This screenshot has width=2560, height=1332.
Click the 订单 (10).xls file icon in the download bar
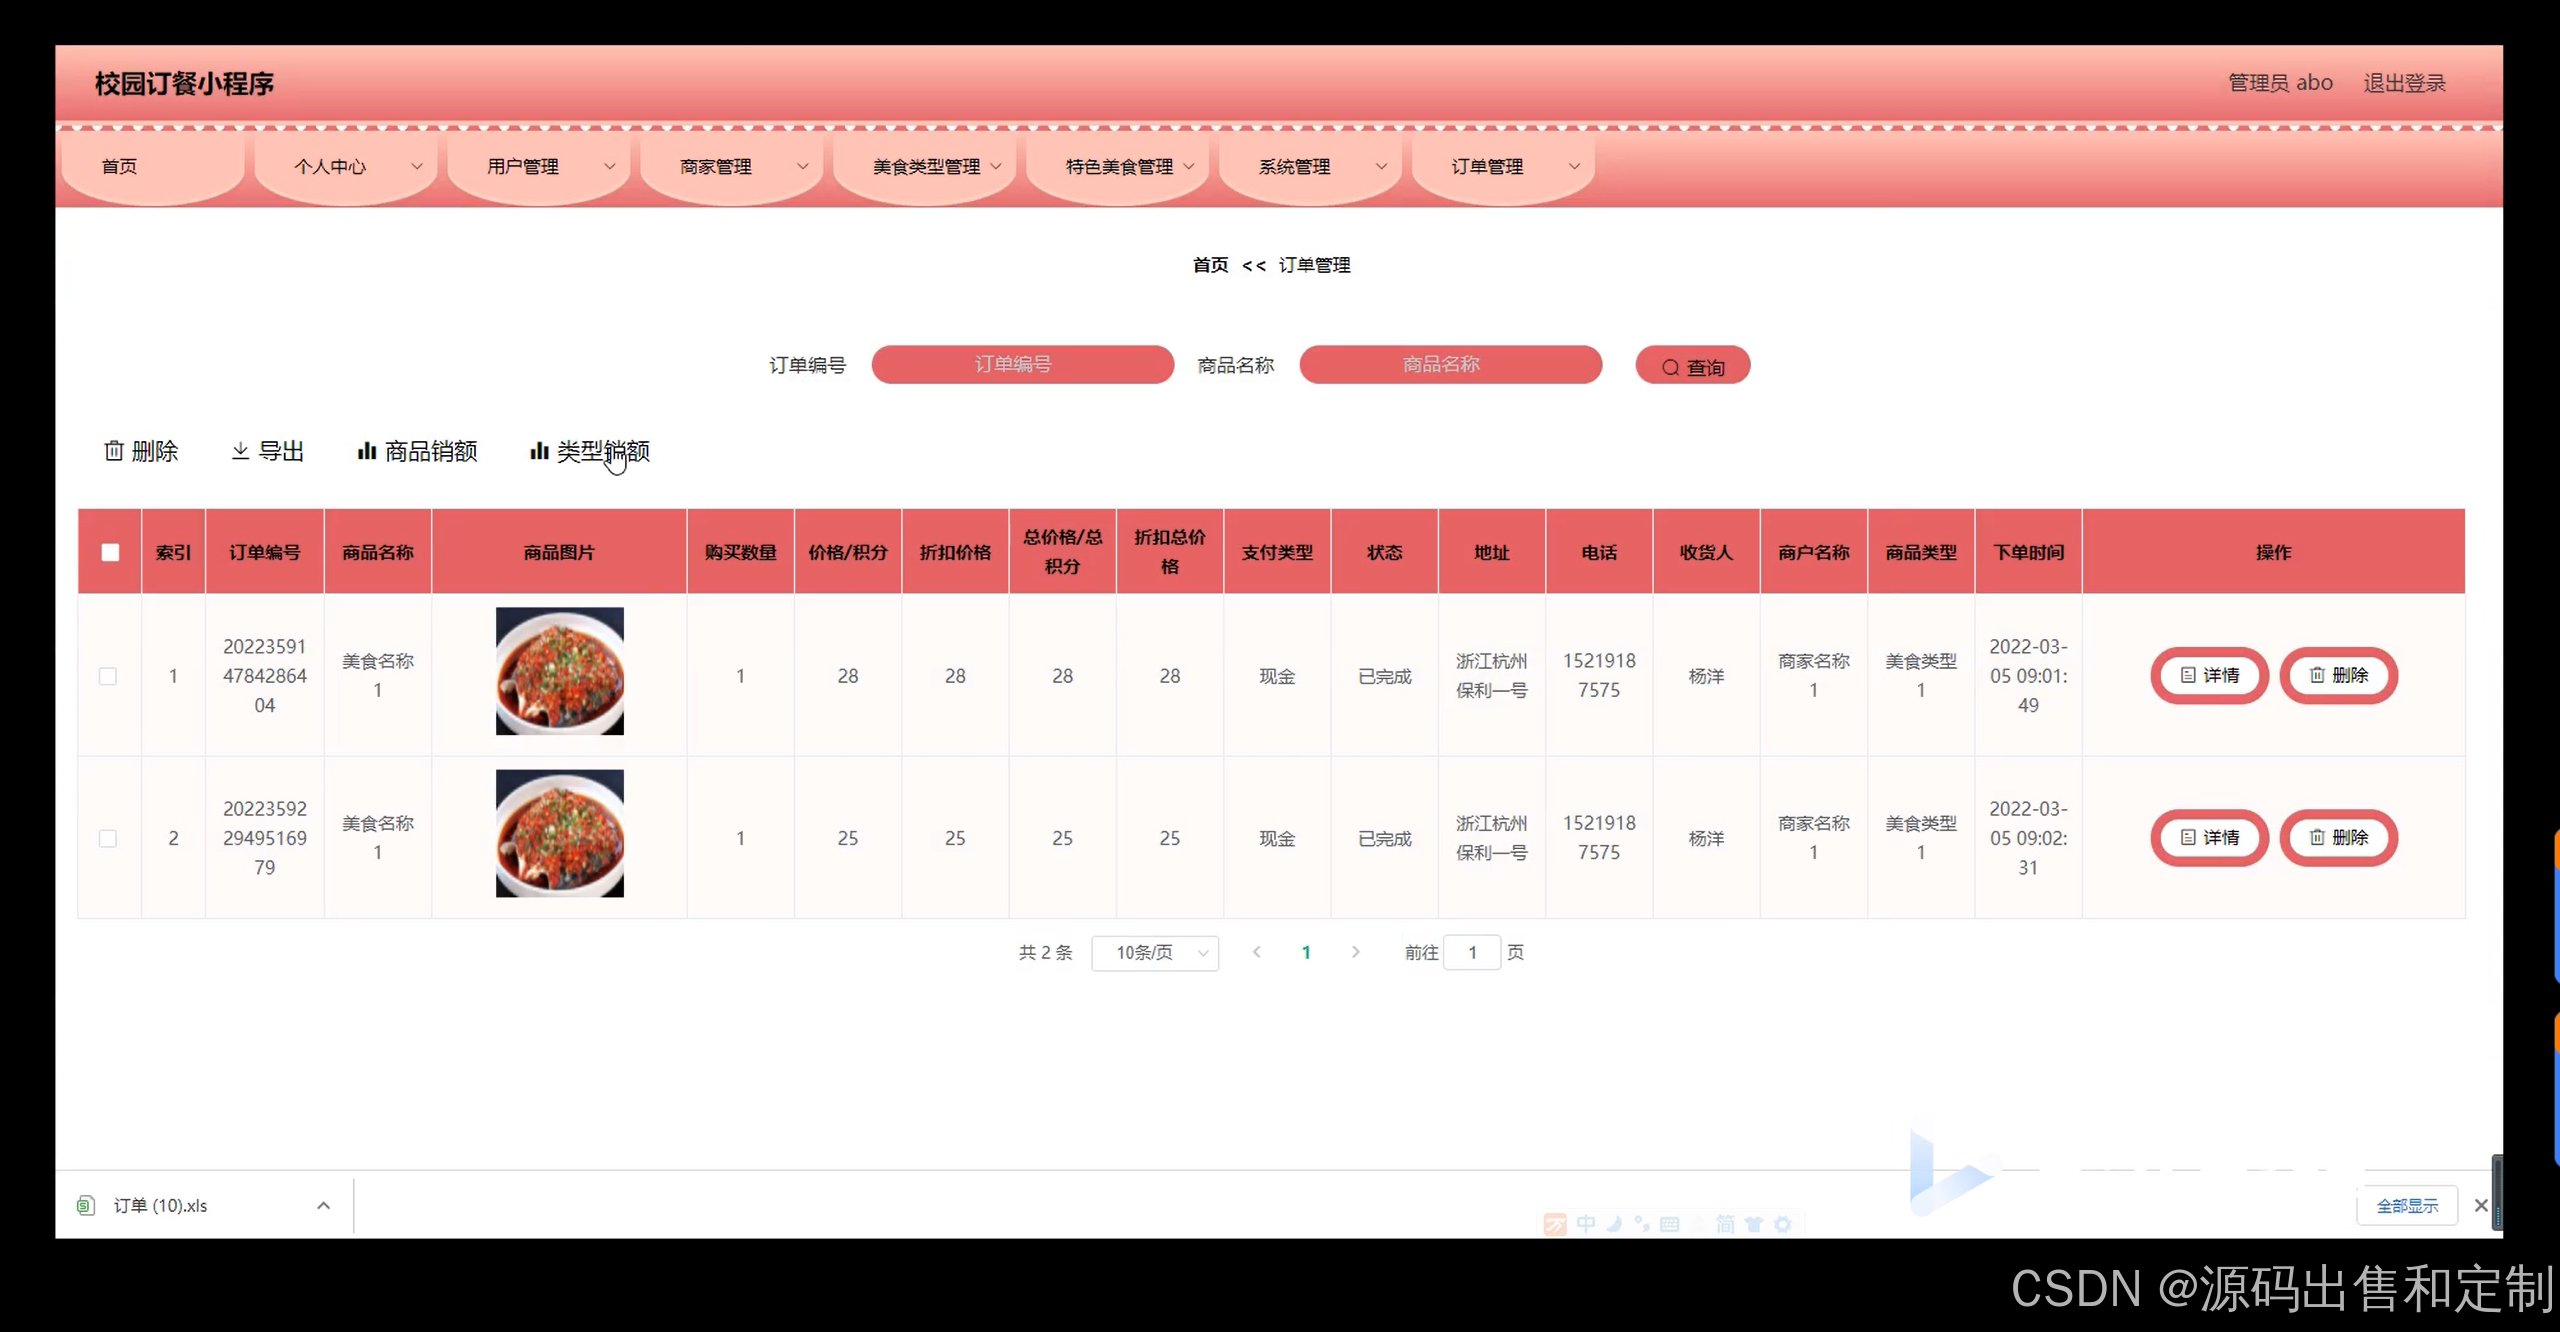tap(87, 1205)
